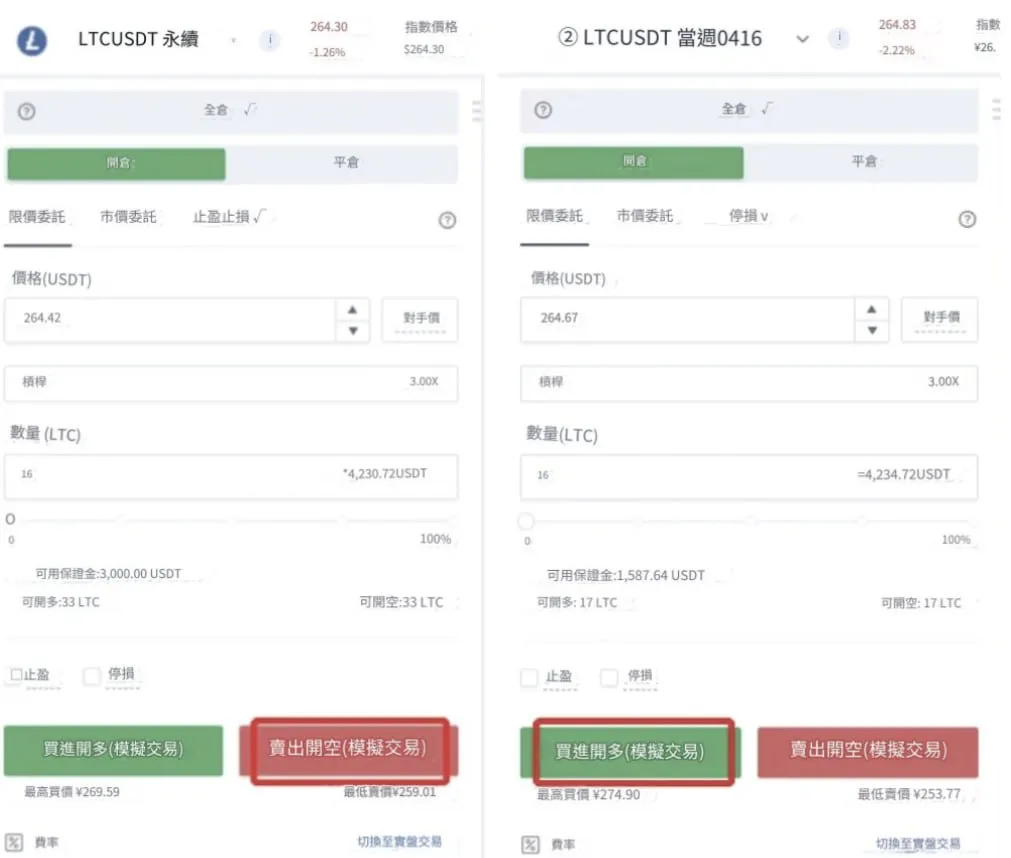Click the right panel quantity slider handle
The height and width of the screenshot is (858, 1011).
526,521
